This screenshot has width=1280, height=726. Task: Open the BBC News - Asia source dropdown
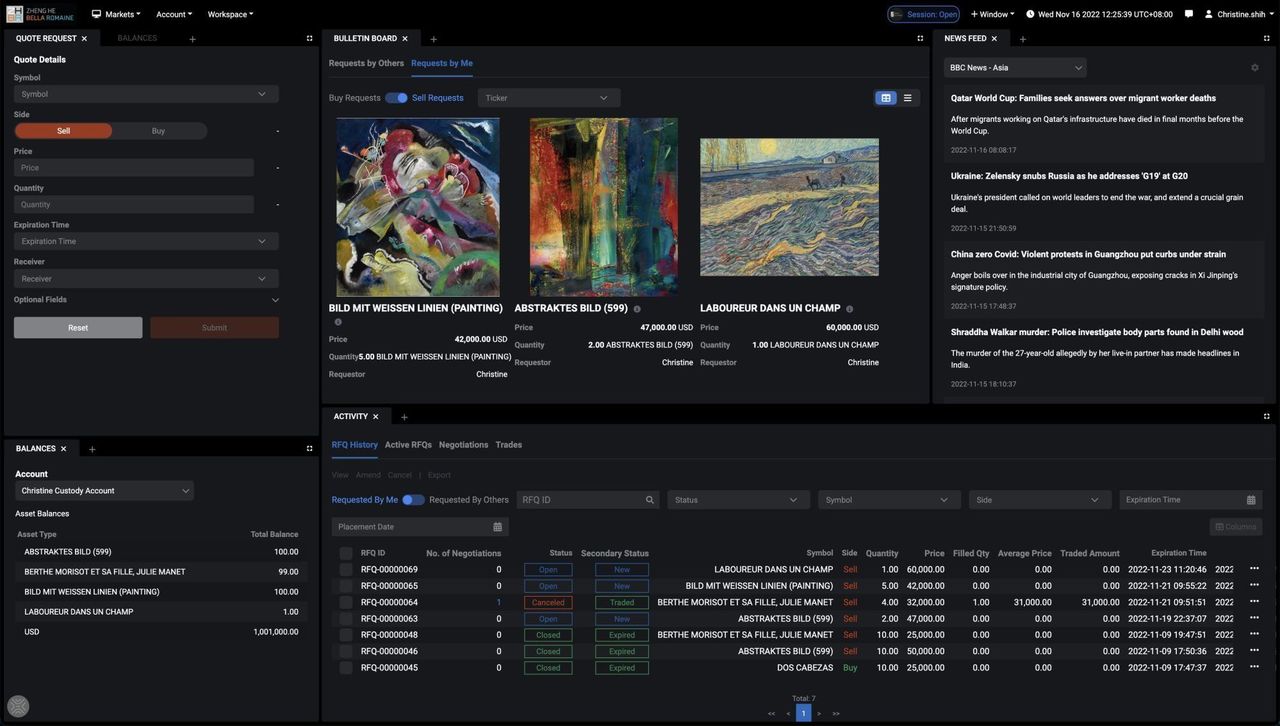1015,68
